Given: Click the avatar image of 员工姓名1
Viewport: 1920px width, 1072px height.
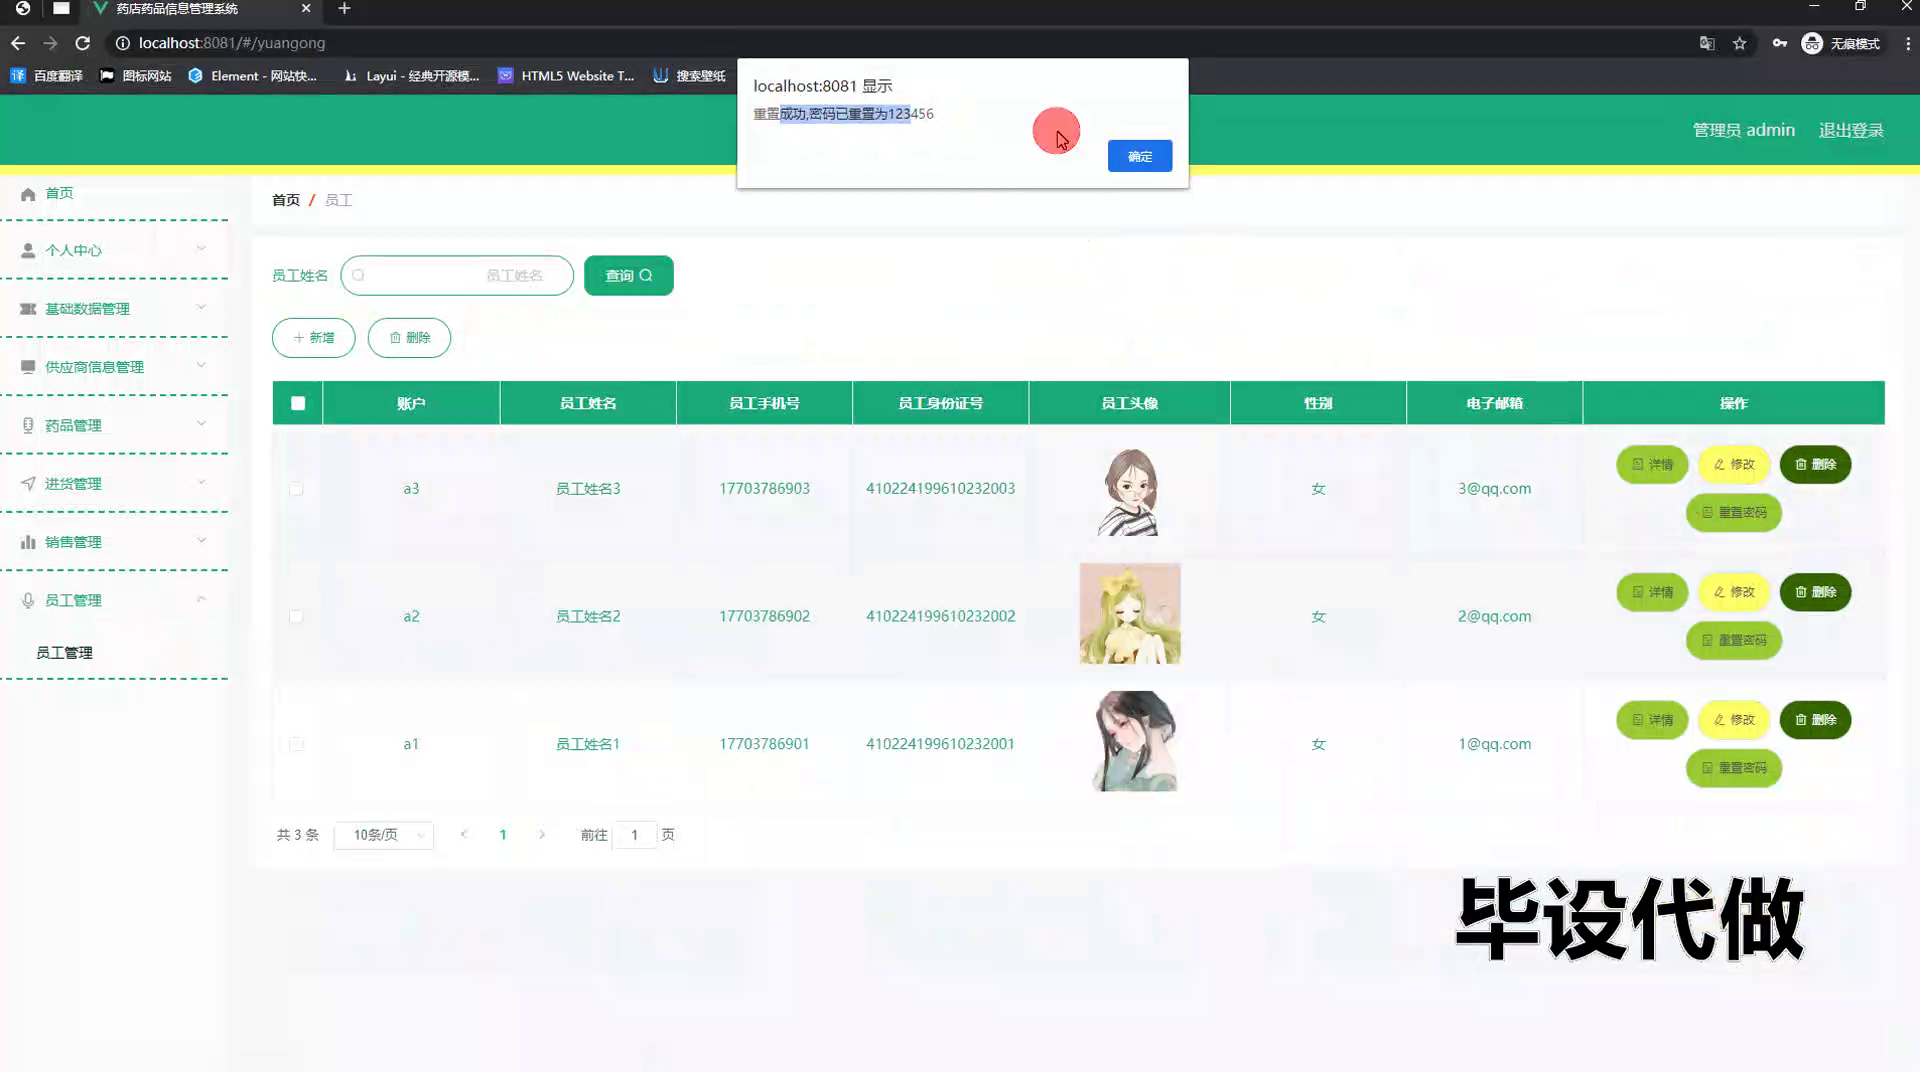Looking at the screenshot, I should tap(1131, 741).
